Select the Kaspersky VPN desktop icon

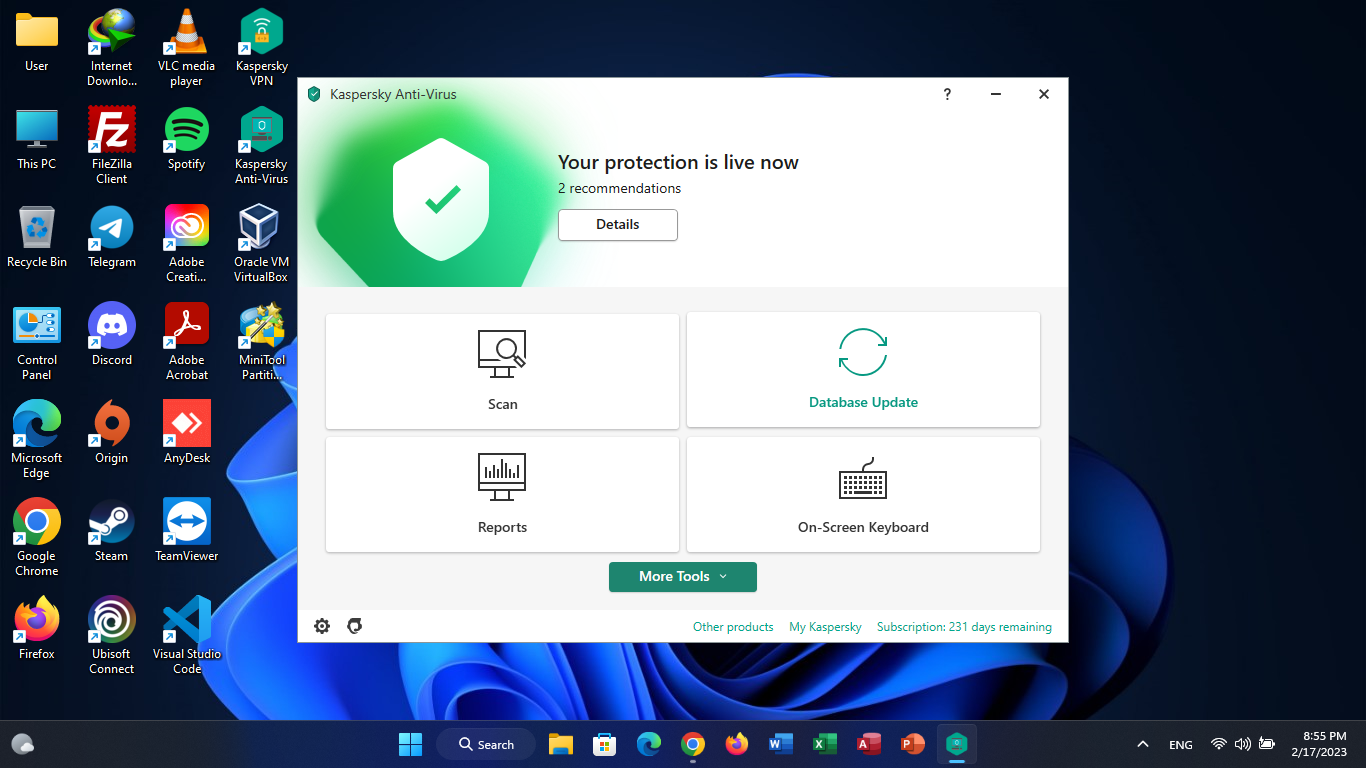(261, 48)
